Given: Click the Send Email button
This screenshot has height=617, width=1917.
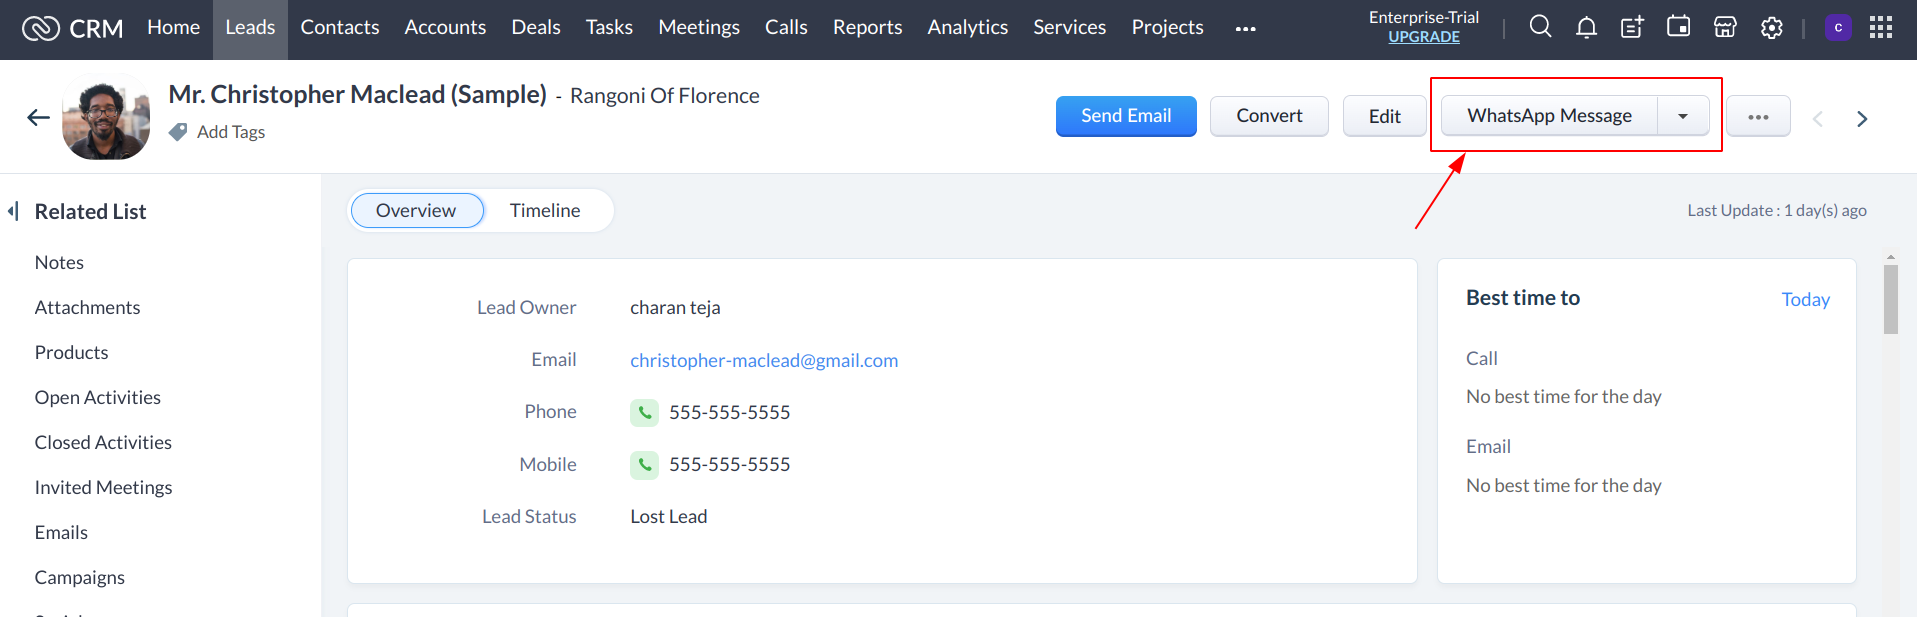Looking at the screenshot, I should 1126,116.
